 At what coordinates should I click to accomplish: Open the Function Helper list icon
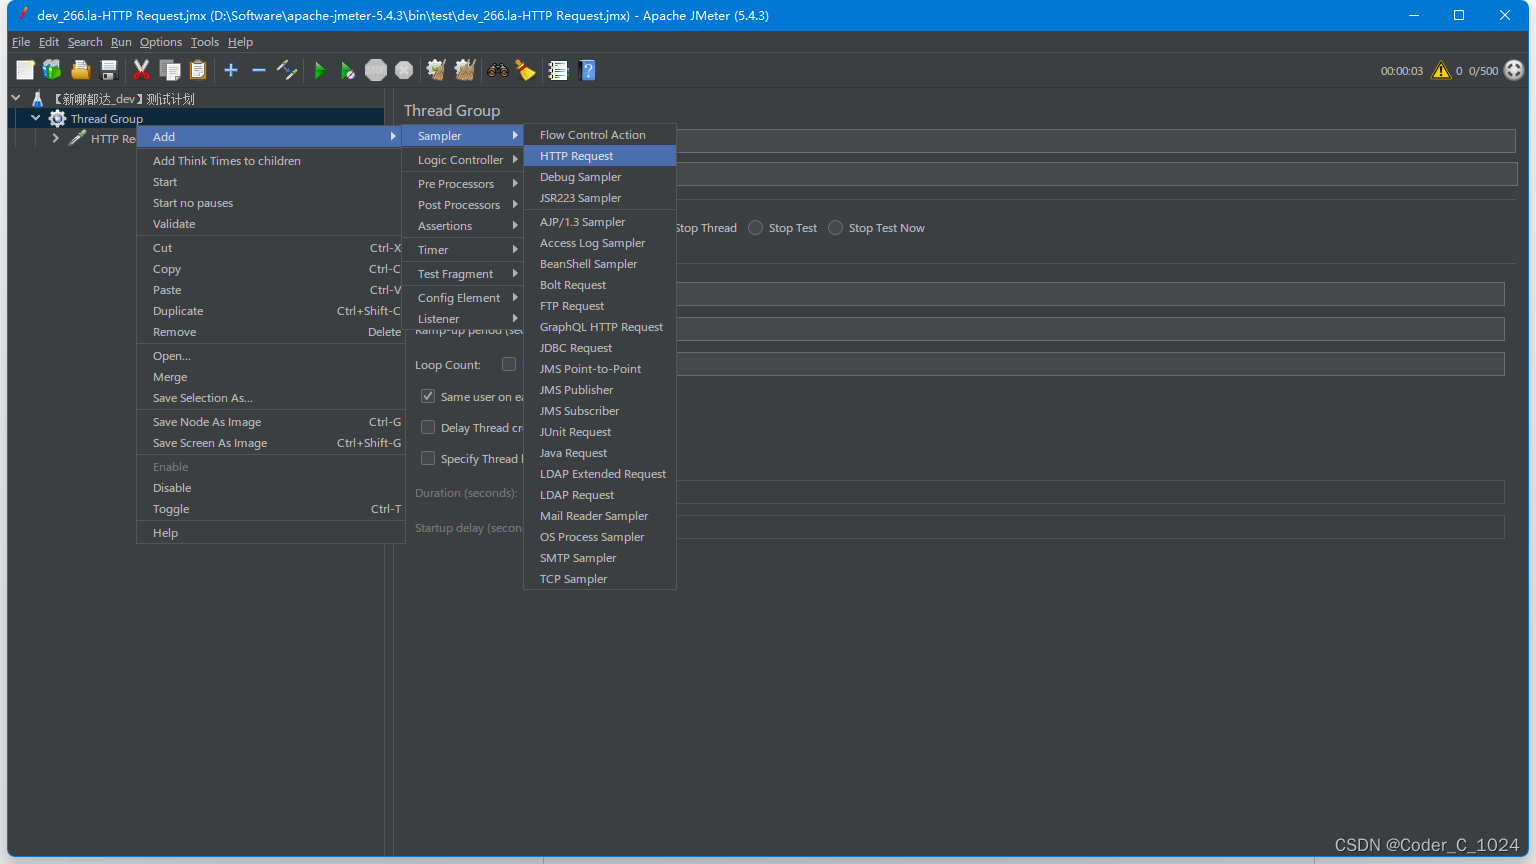[558, 70]
